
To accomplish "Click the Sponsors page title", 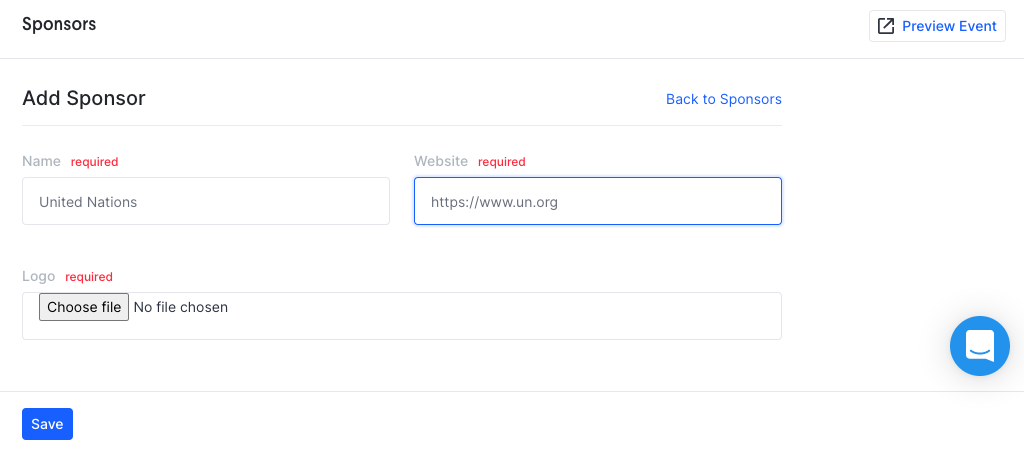I will tap(59, 24).
